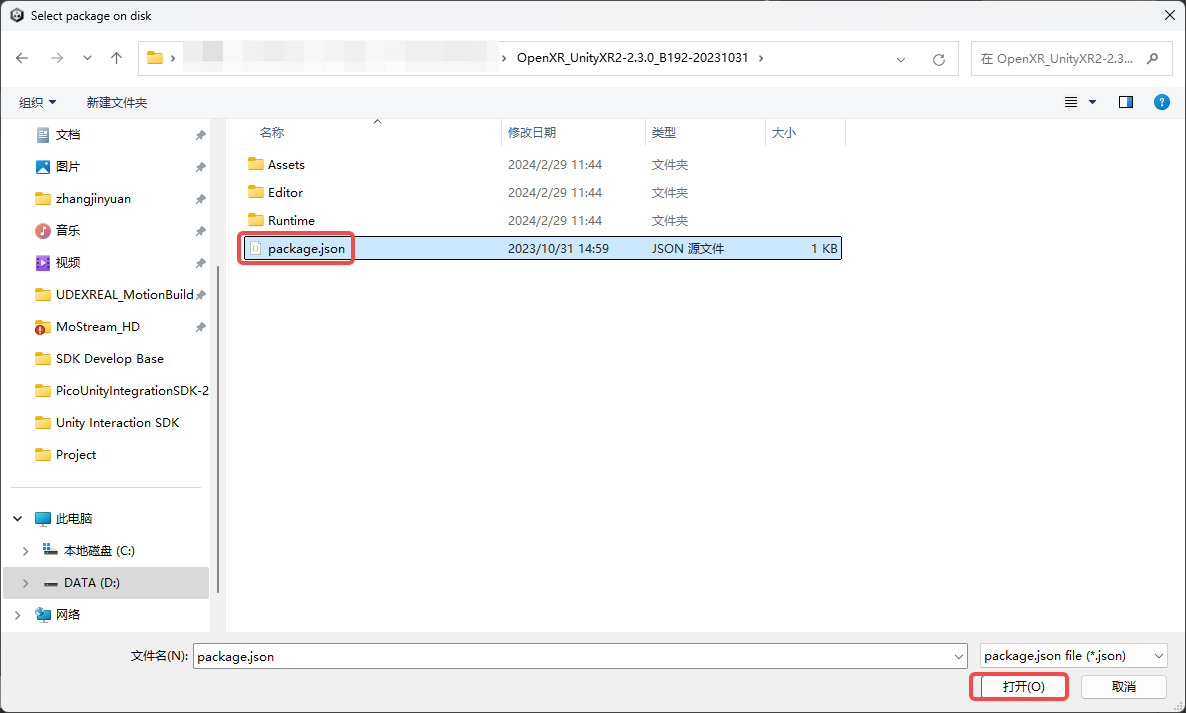Click the Up one level arrow
The height and width of the screenshot is (713, 1186).
(116, 58)
